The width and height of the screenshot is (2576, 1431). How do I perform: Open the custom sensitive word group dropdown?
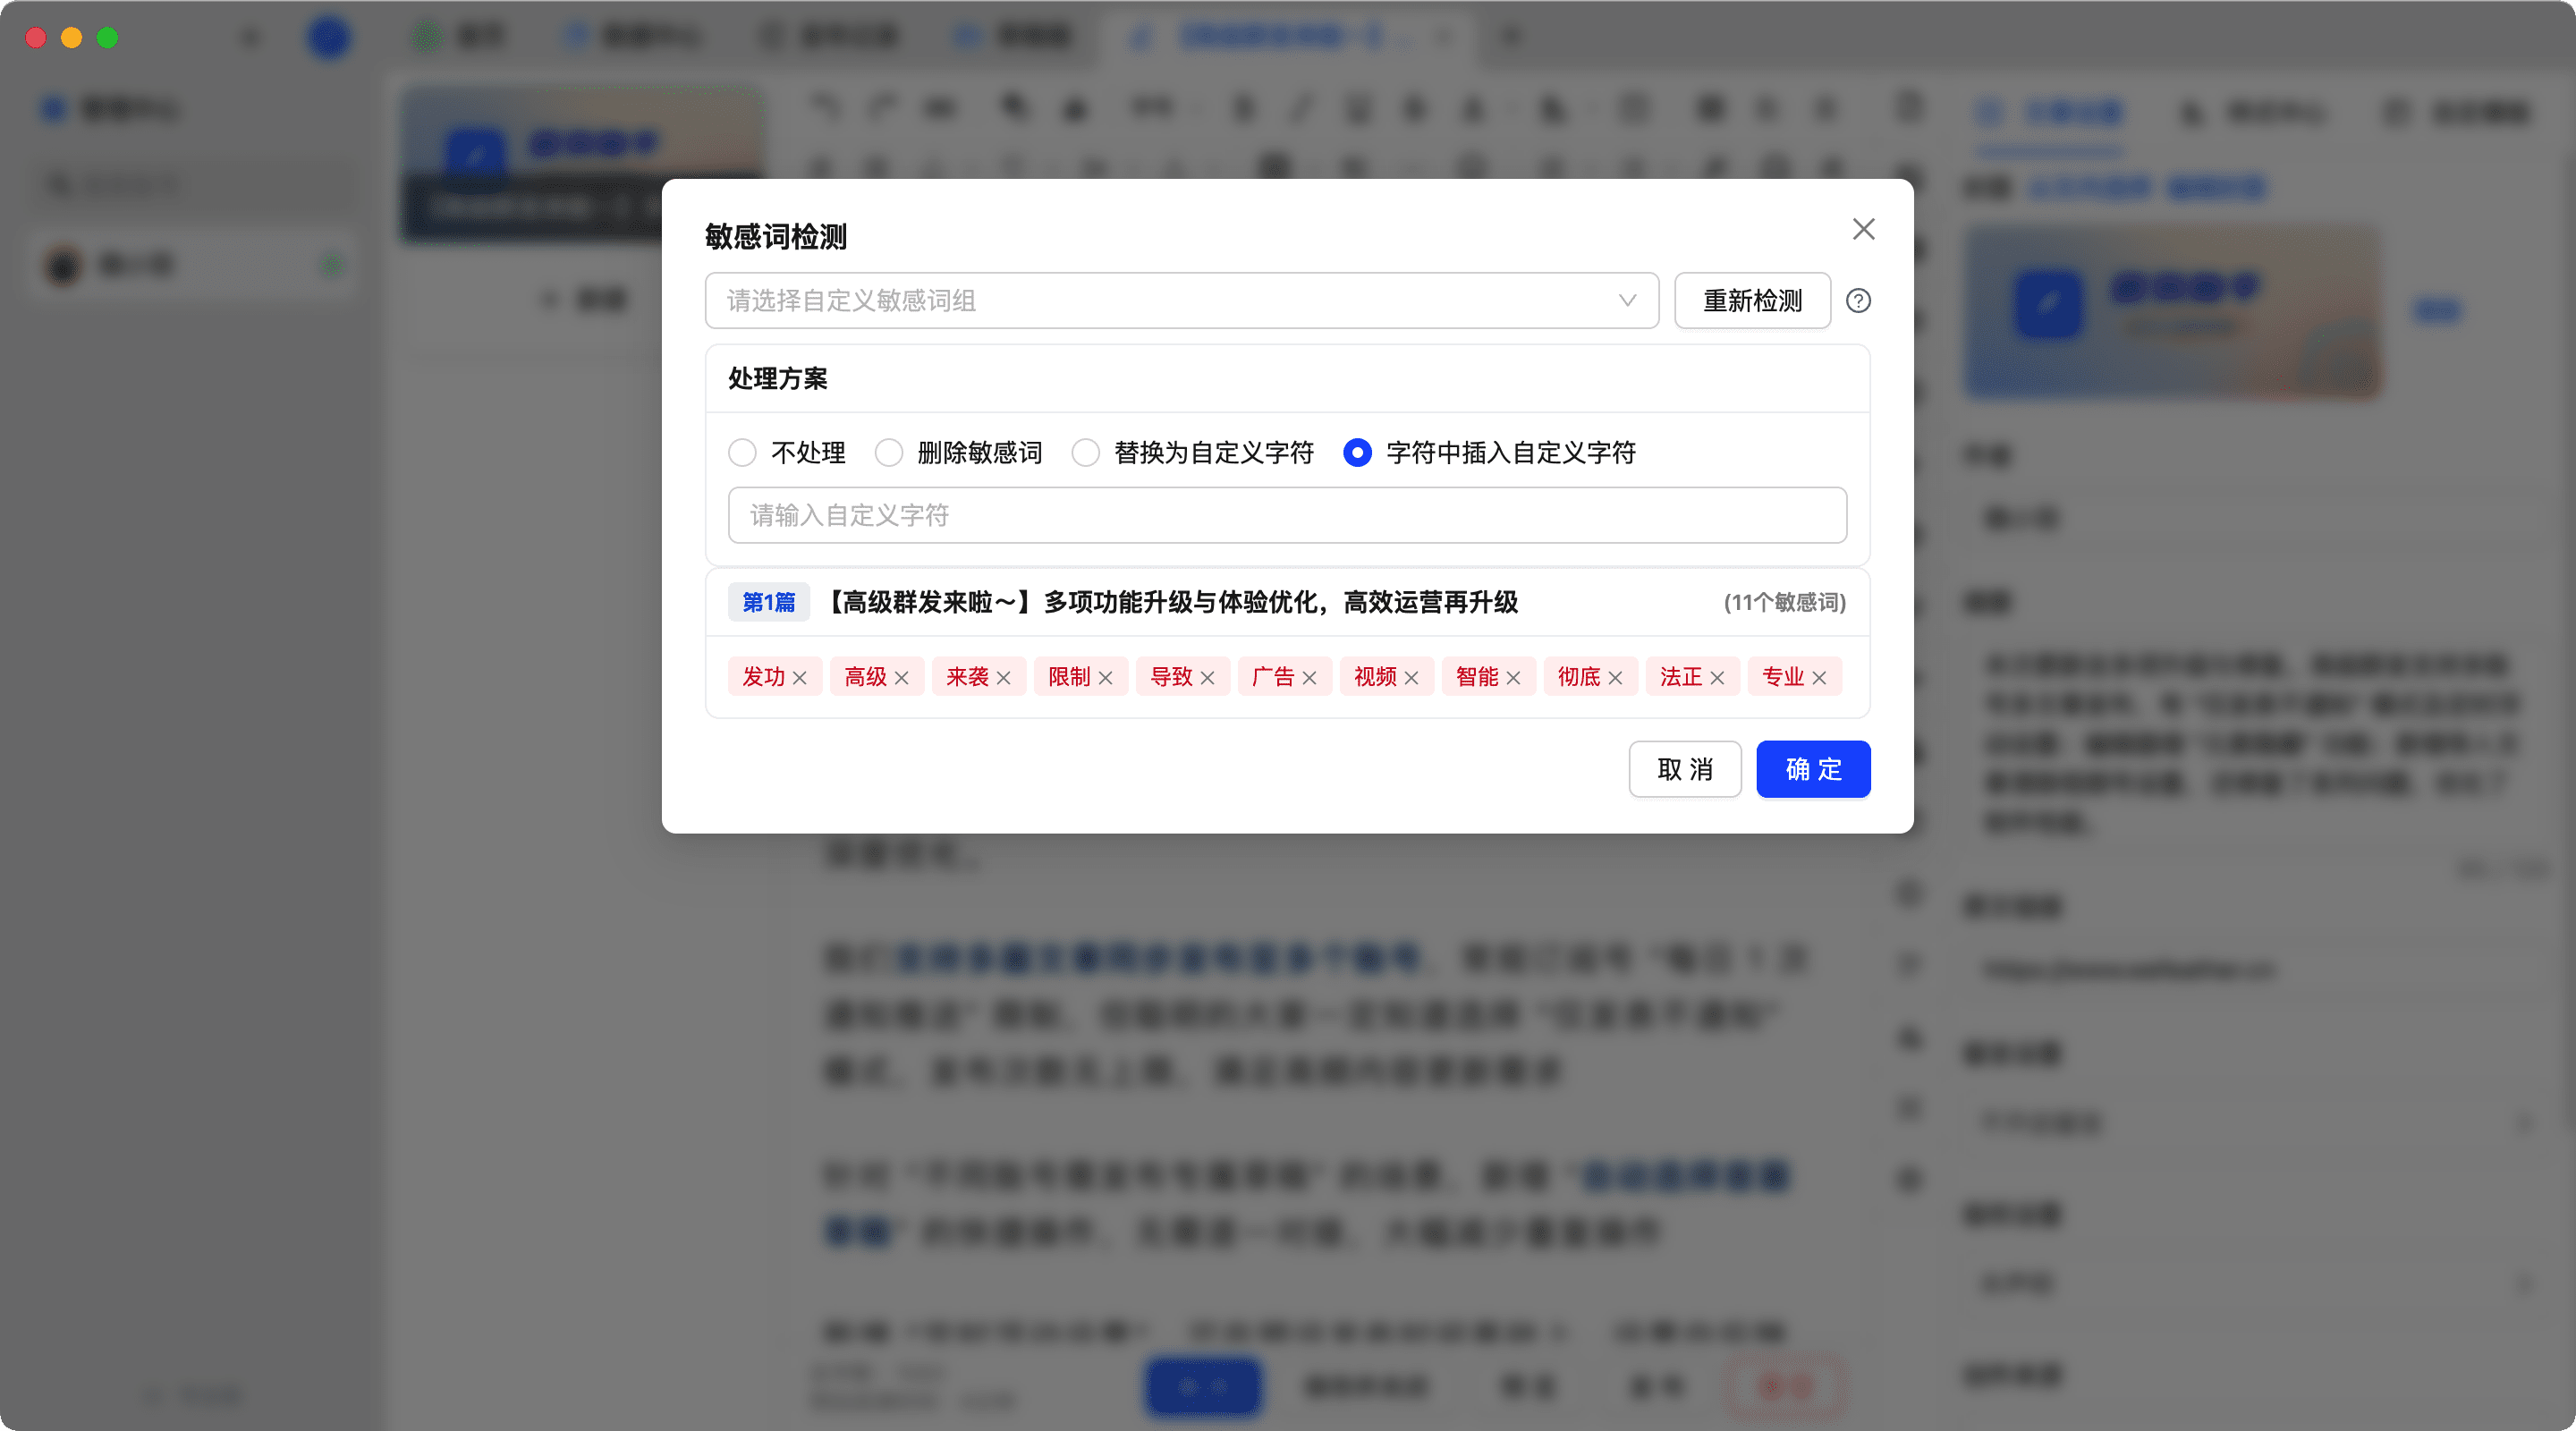(x=1160, y=301)
